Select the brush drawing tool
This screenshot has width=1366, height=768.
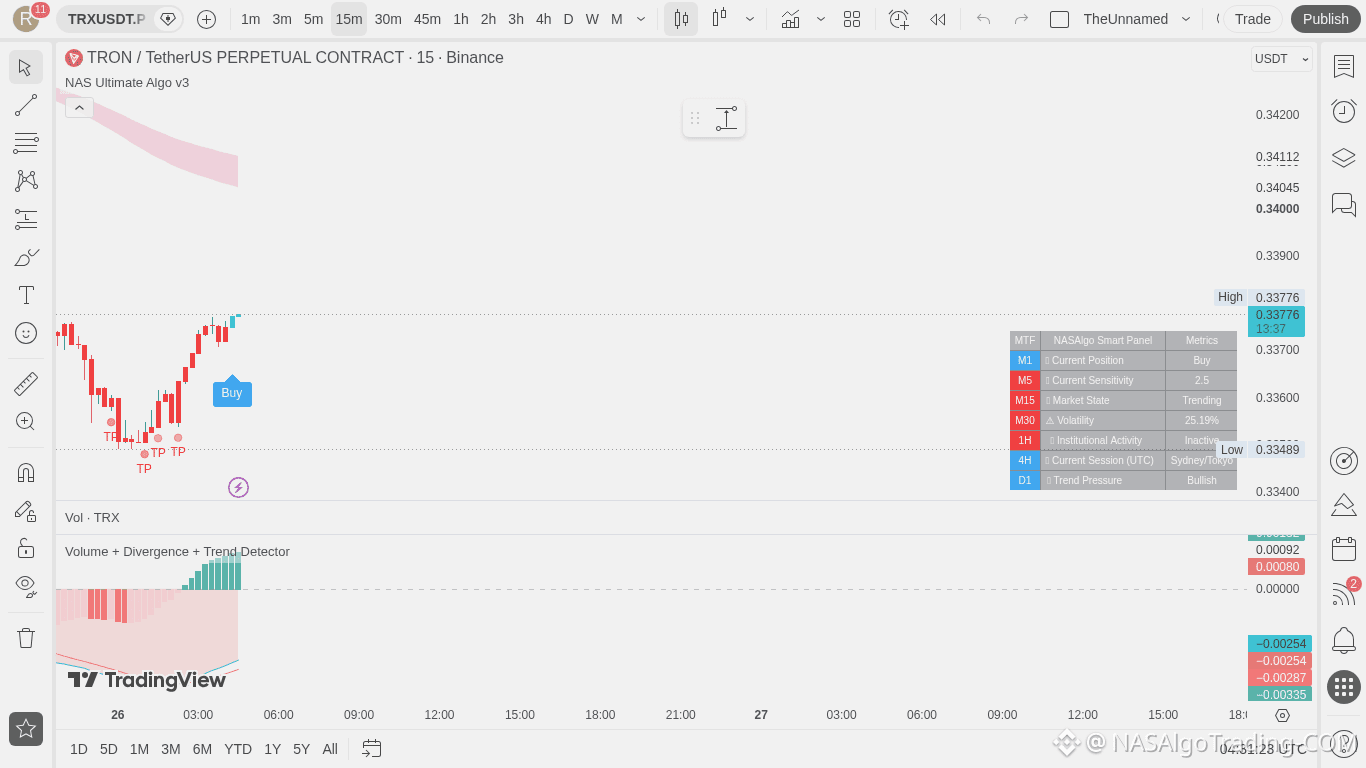(26, 257)
